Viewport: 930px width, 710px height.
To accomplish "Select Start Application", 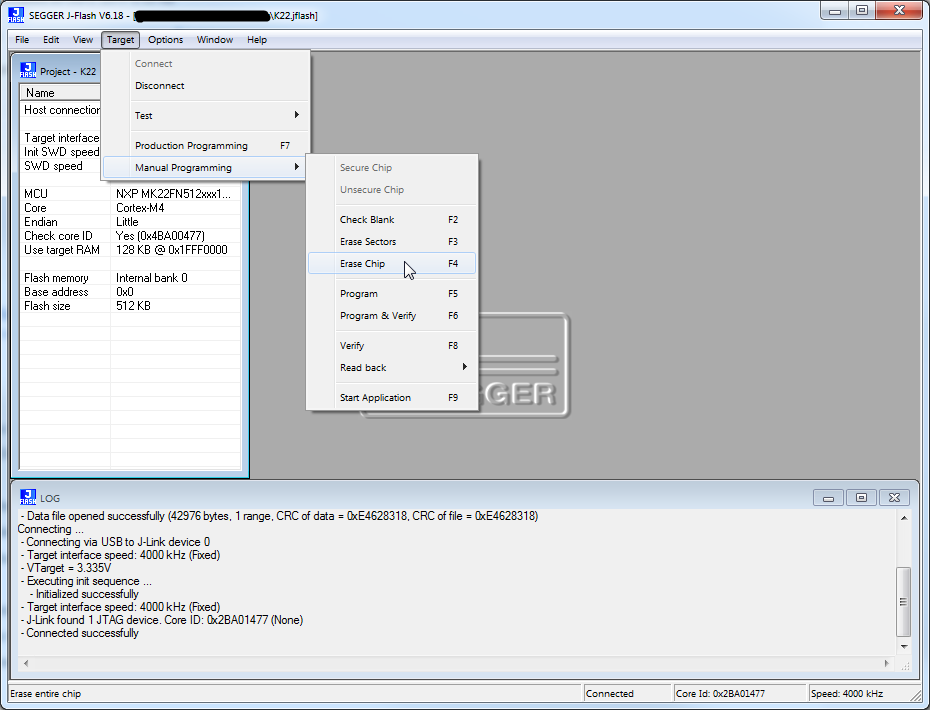I will click(392, 397).
